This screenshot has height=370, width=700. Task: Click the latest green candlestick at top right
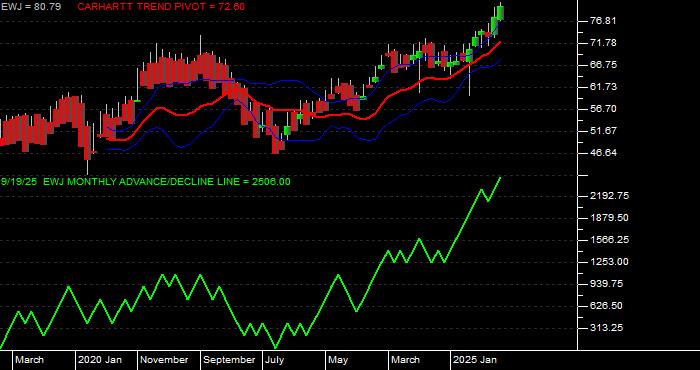pyautogui.click(x=500, y=12)
